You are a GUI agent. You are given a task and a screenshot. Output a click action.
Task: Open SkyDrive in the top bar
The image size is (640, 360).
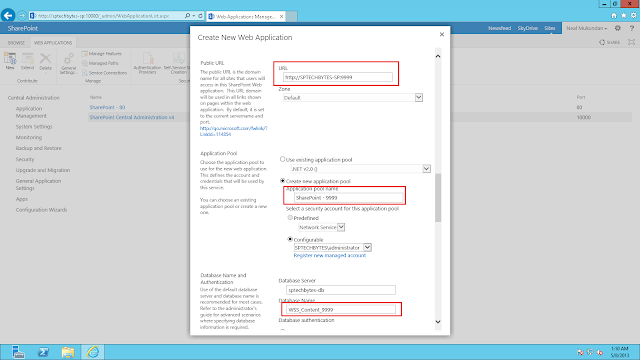click(x=527, y=28)
